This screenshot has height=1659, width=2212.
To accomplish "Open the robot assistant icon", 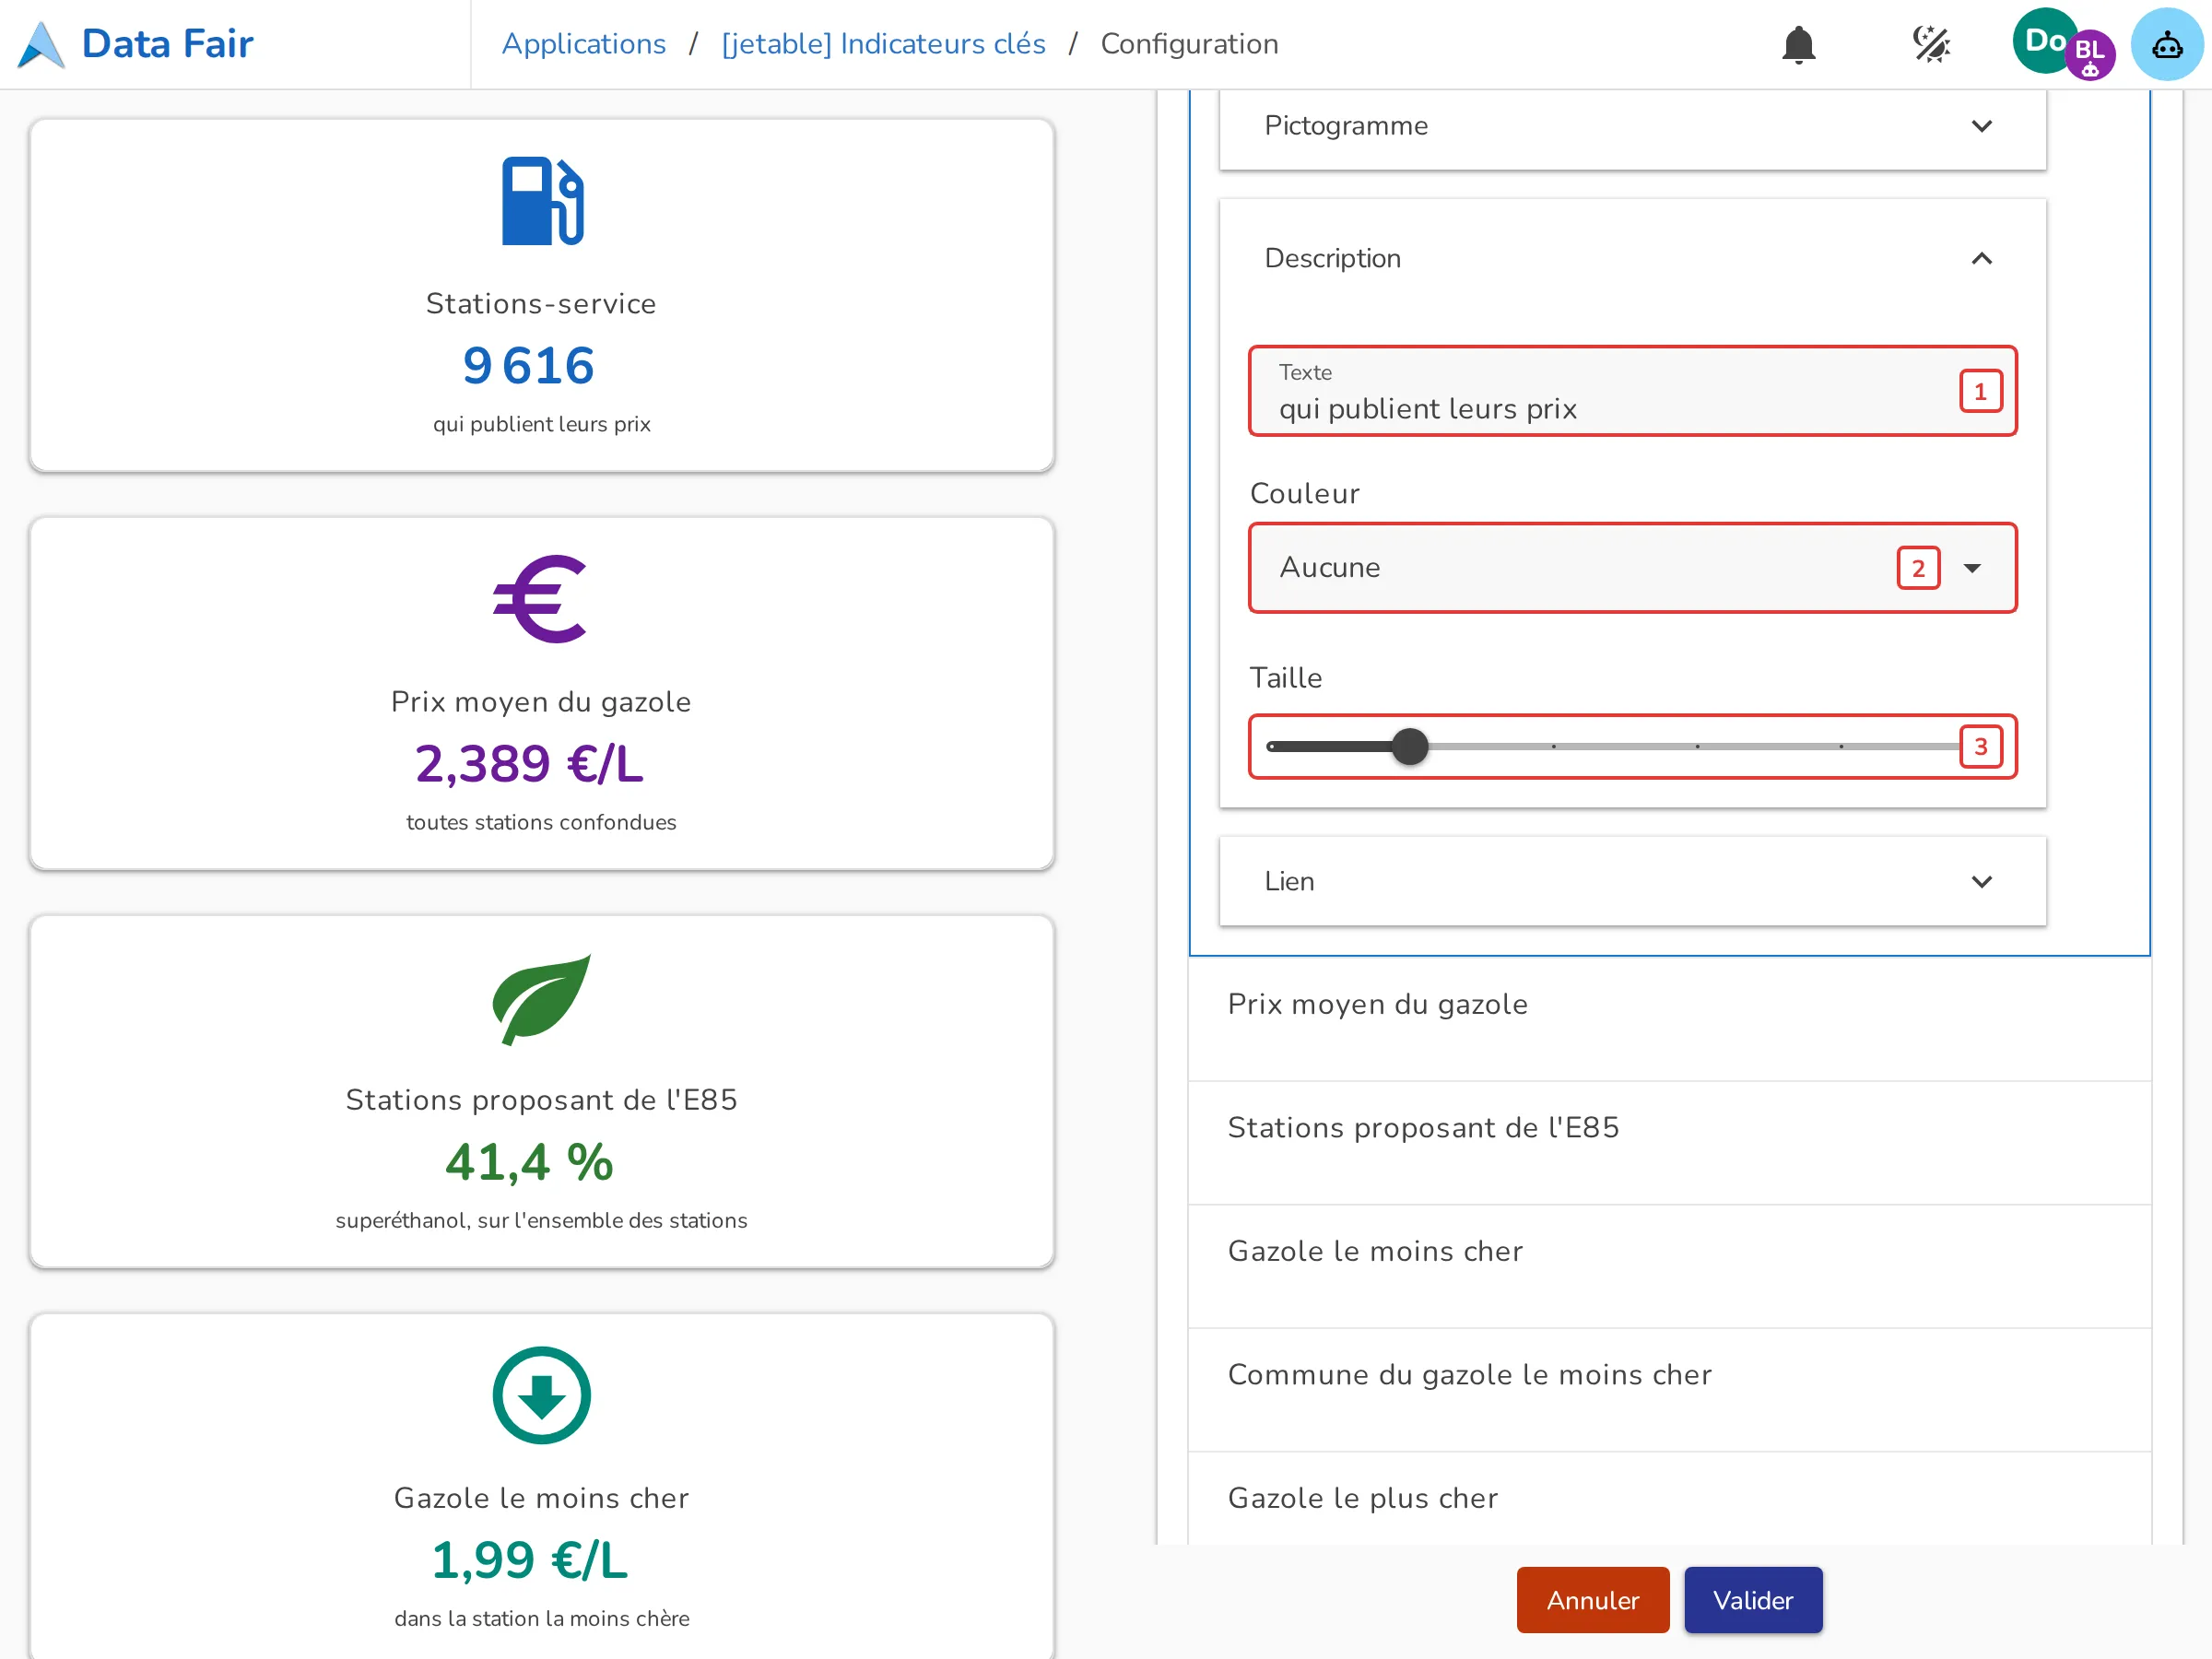I will pyautogui.click(x=2167, y=44).
